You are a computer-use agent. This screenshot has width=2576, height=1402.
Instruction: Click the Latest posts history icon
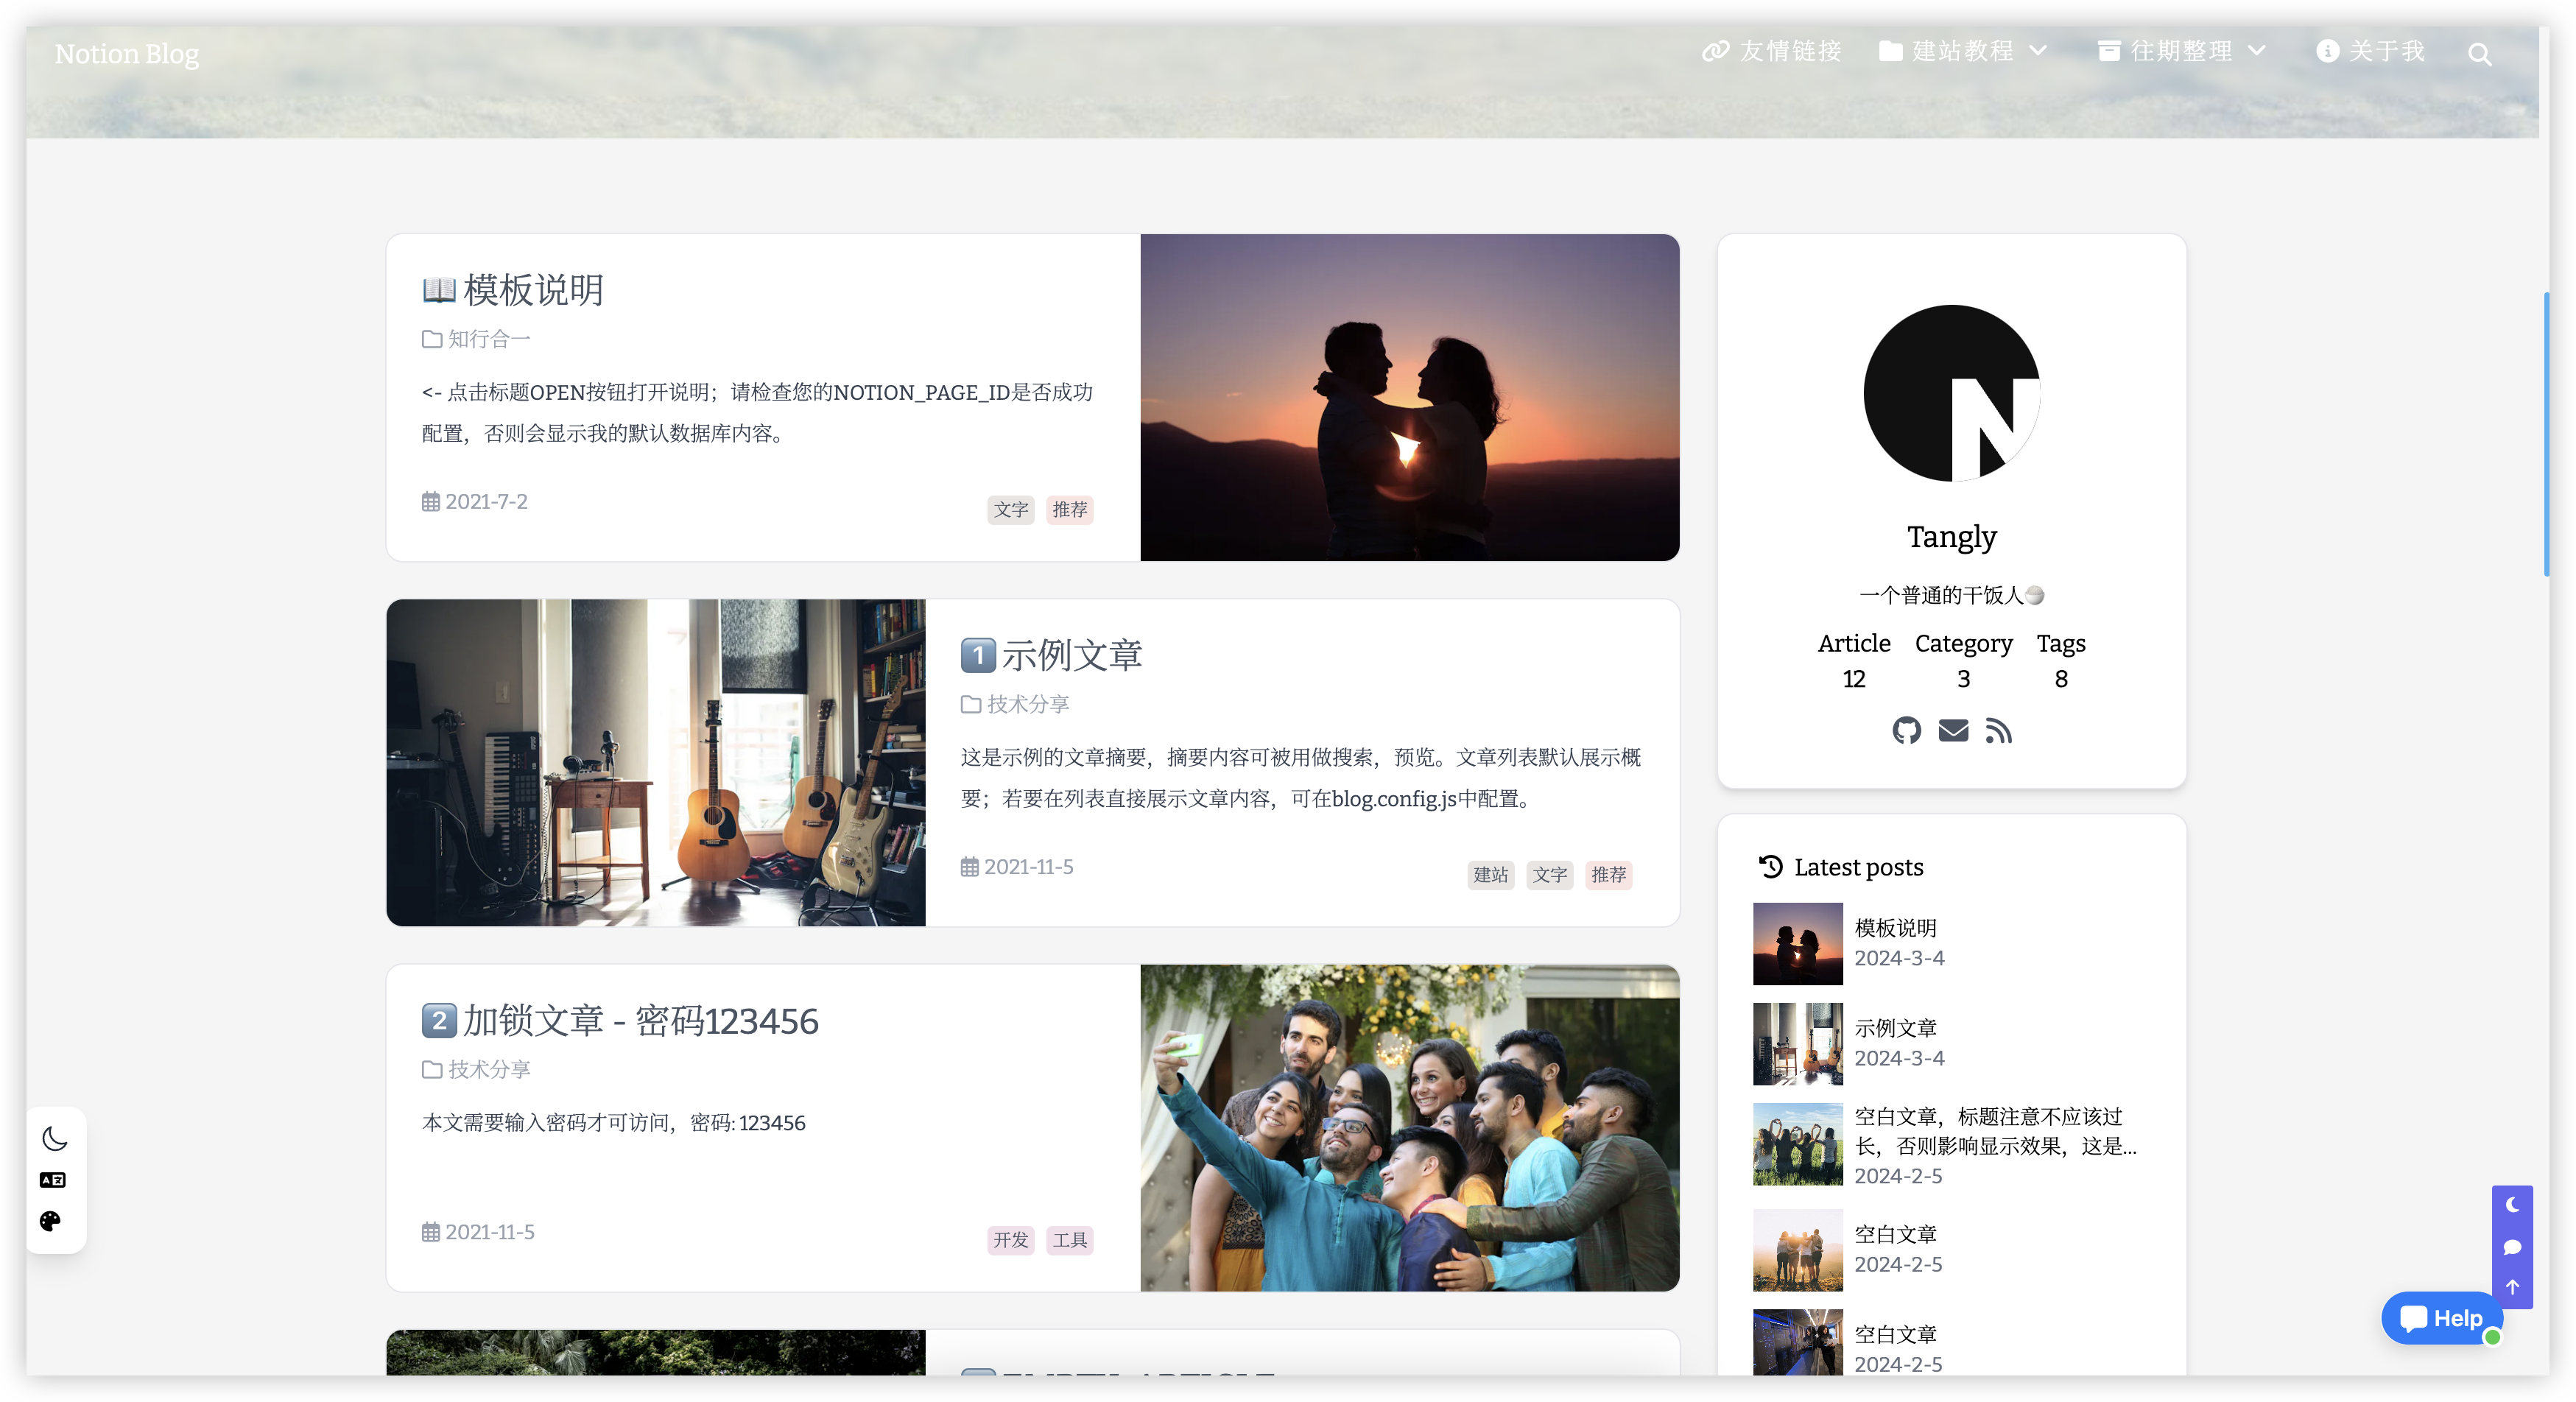coord(1770,867)
